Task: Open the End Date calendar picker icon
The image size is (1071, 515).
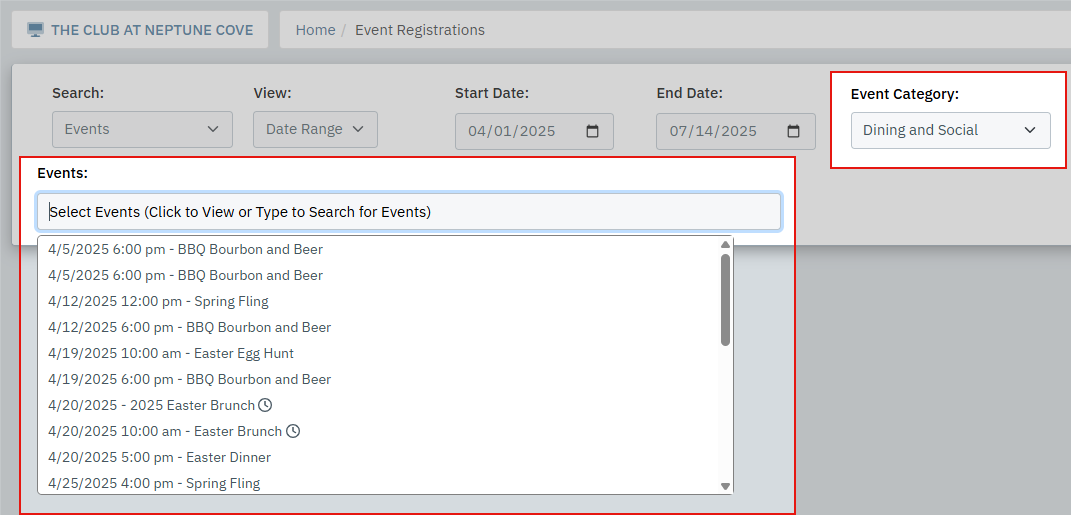Action: (793, 131)
